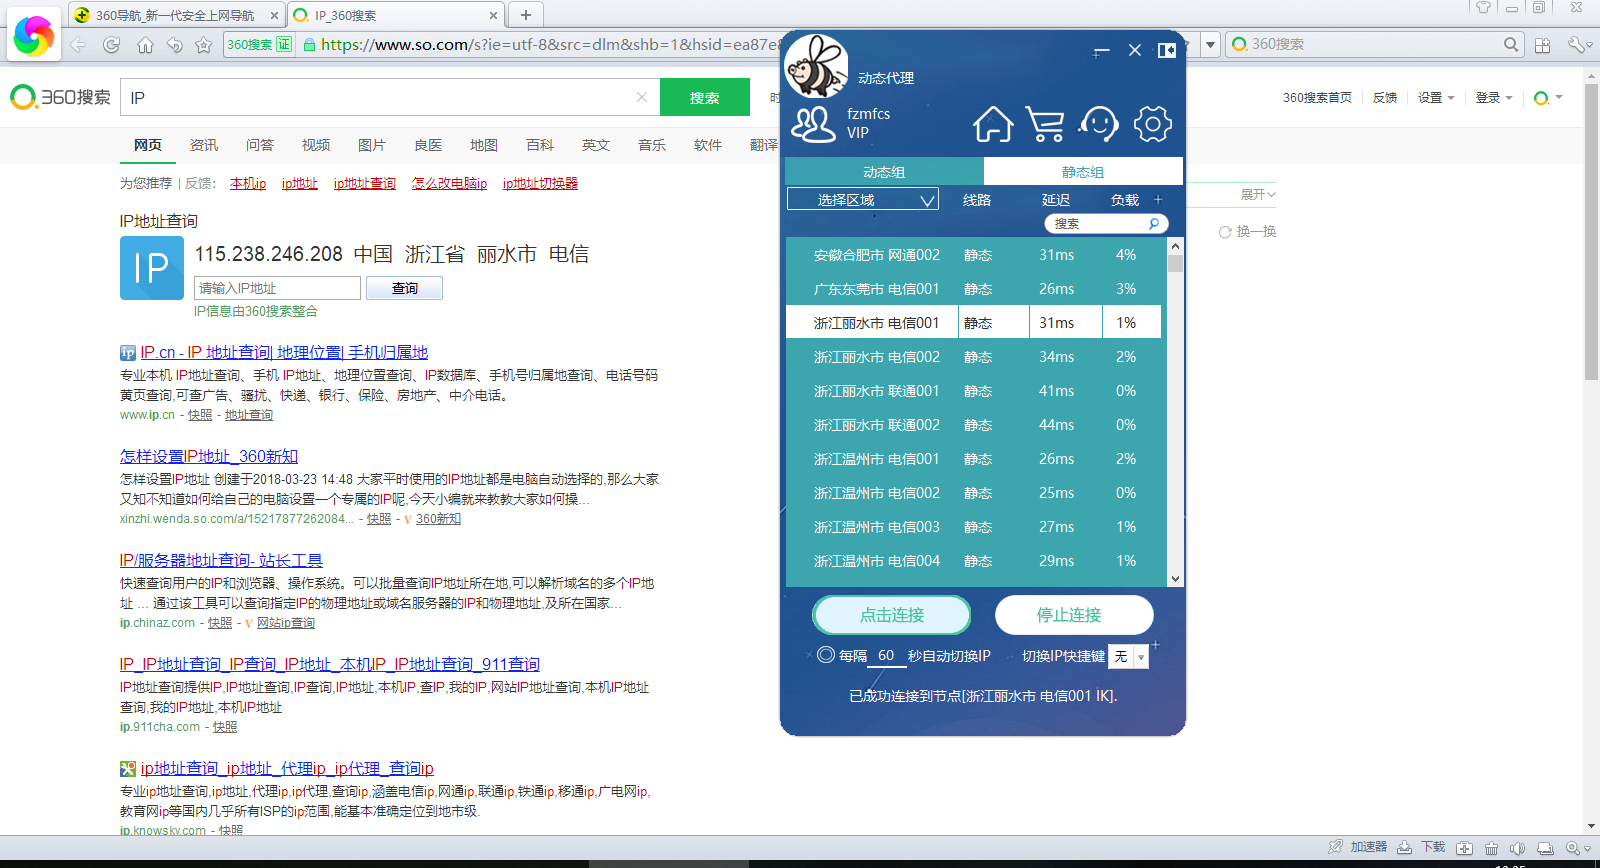
Task: Select 浙江丽水市 联通001 row
Action: (974, 391)
